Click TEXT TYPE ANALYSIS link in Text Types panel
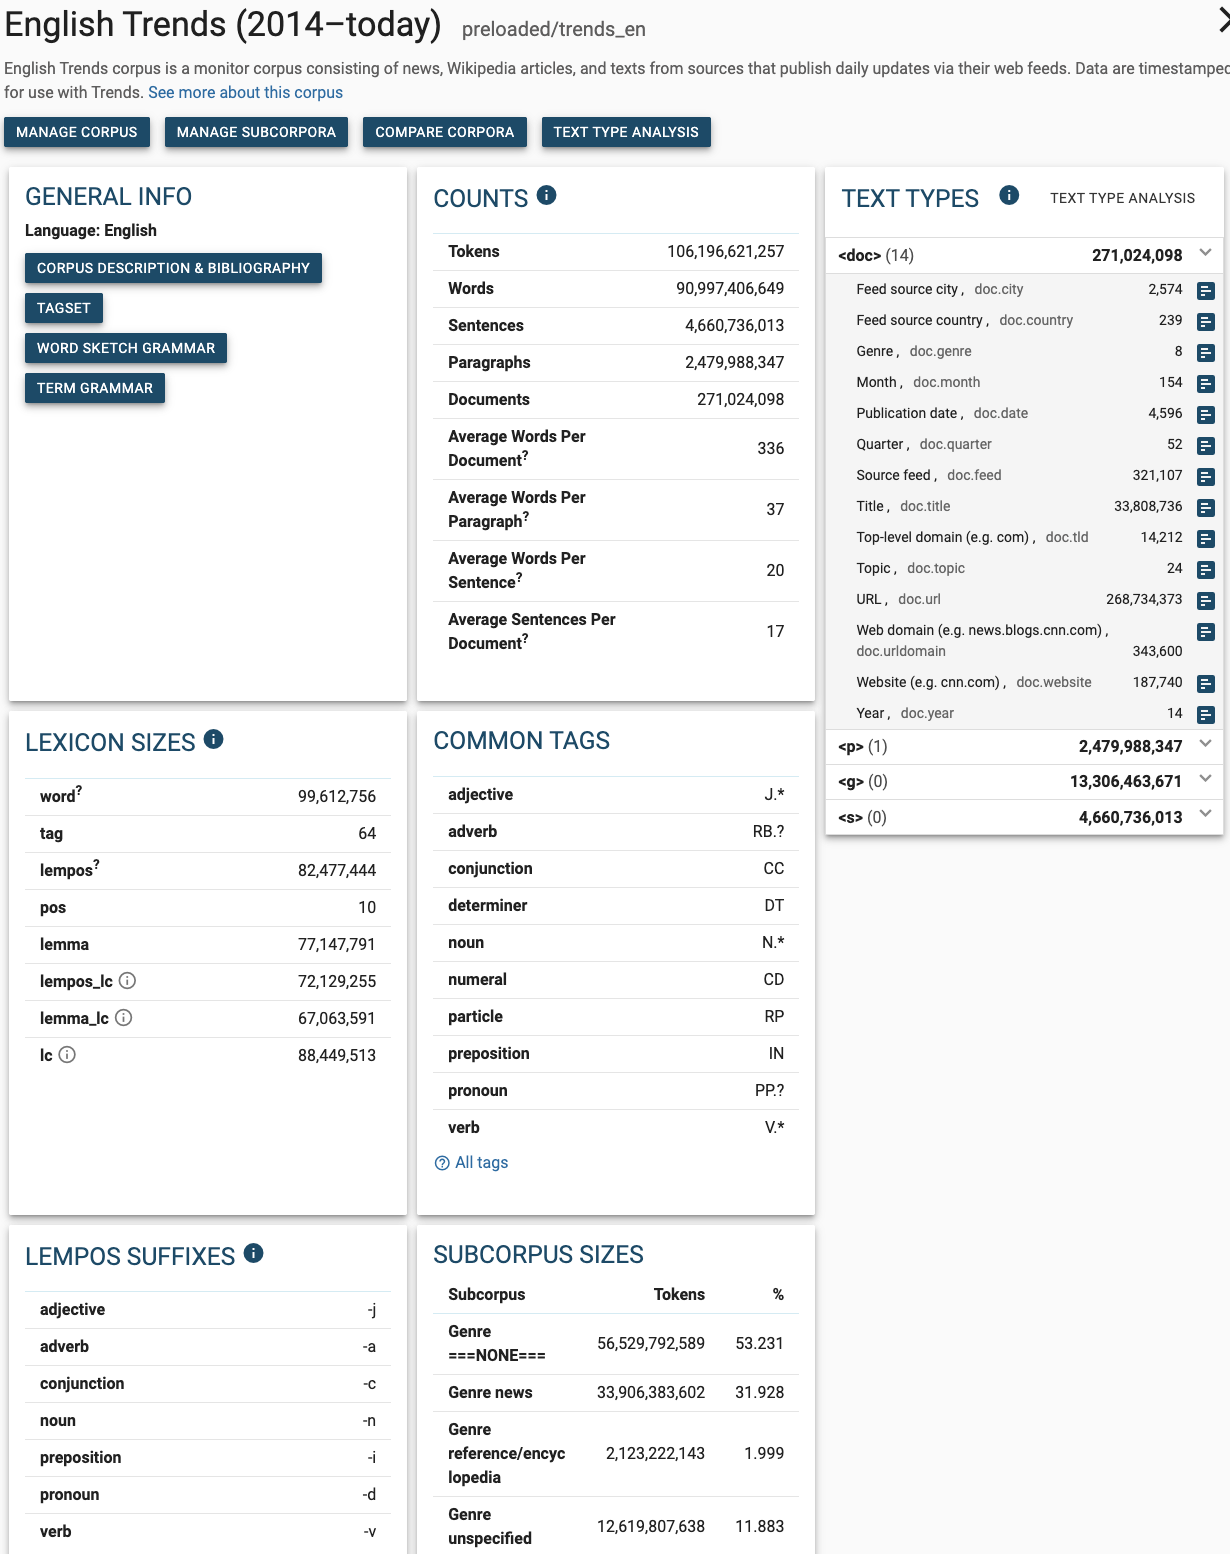This screenshot has height=1554, width=1230. 1122,198
